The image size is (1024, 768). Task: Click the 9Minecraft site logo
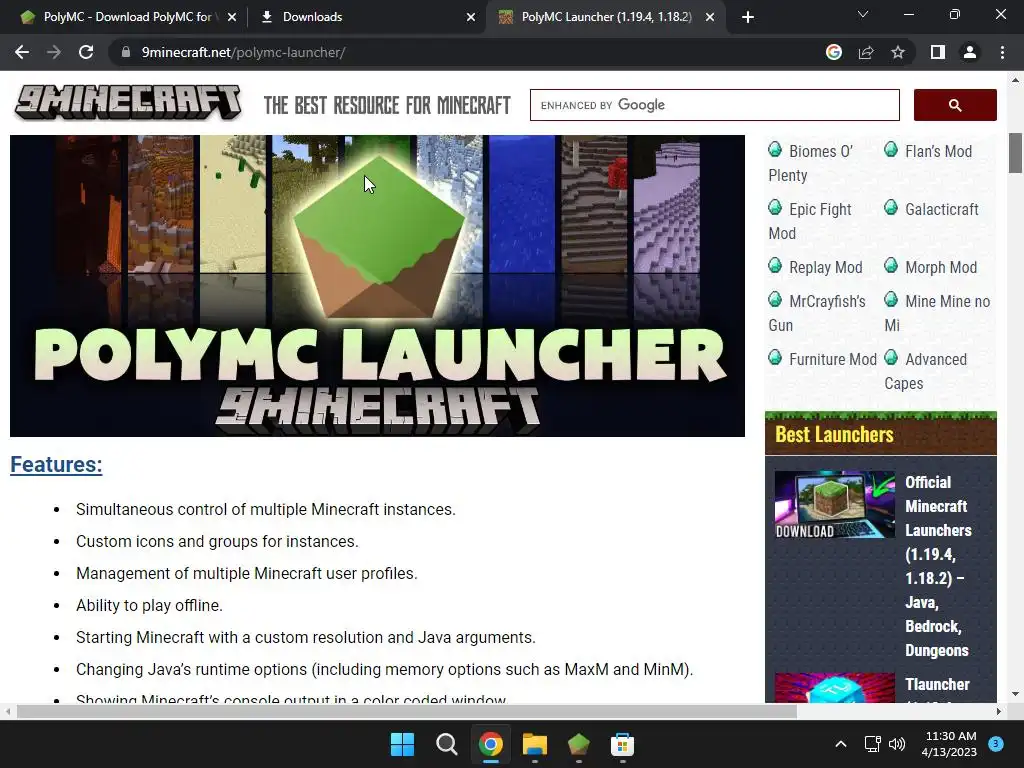128,103
